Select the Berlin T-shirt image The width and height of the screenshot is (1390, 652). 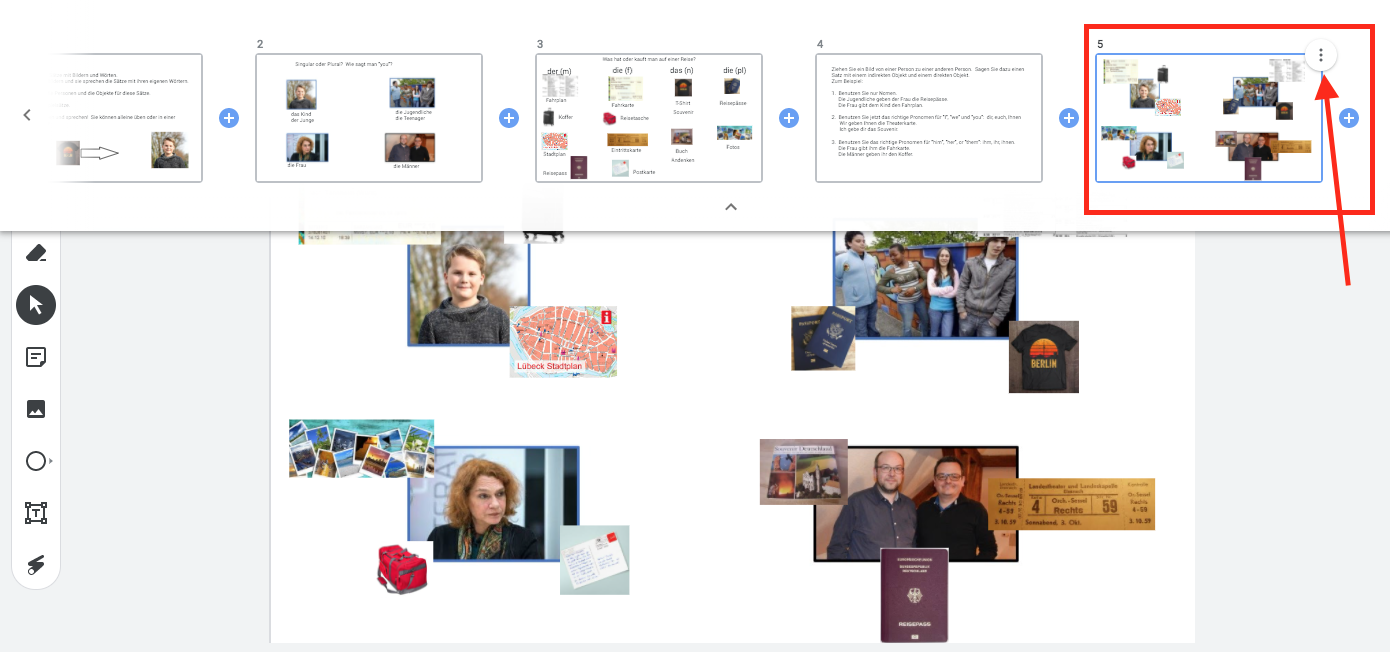[1043, 357]
